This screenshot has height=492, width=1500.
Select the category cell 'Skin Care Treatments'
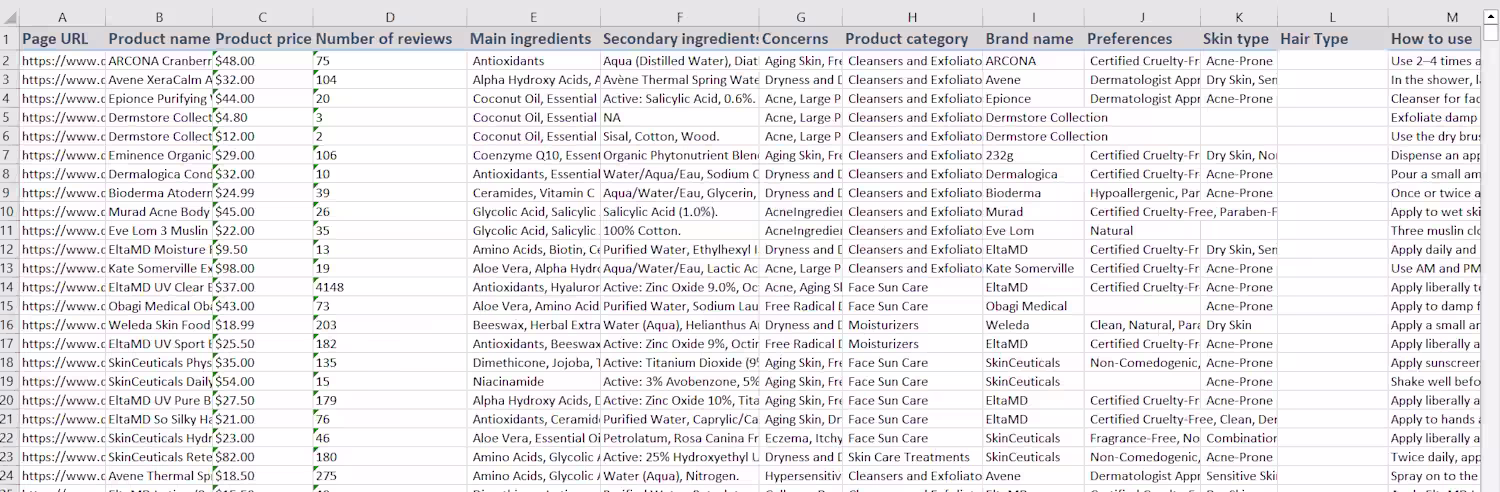[x=912, y=457]
